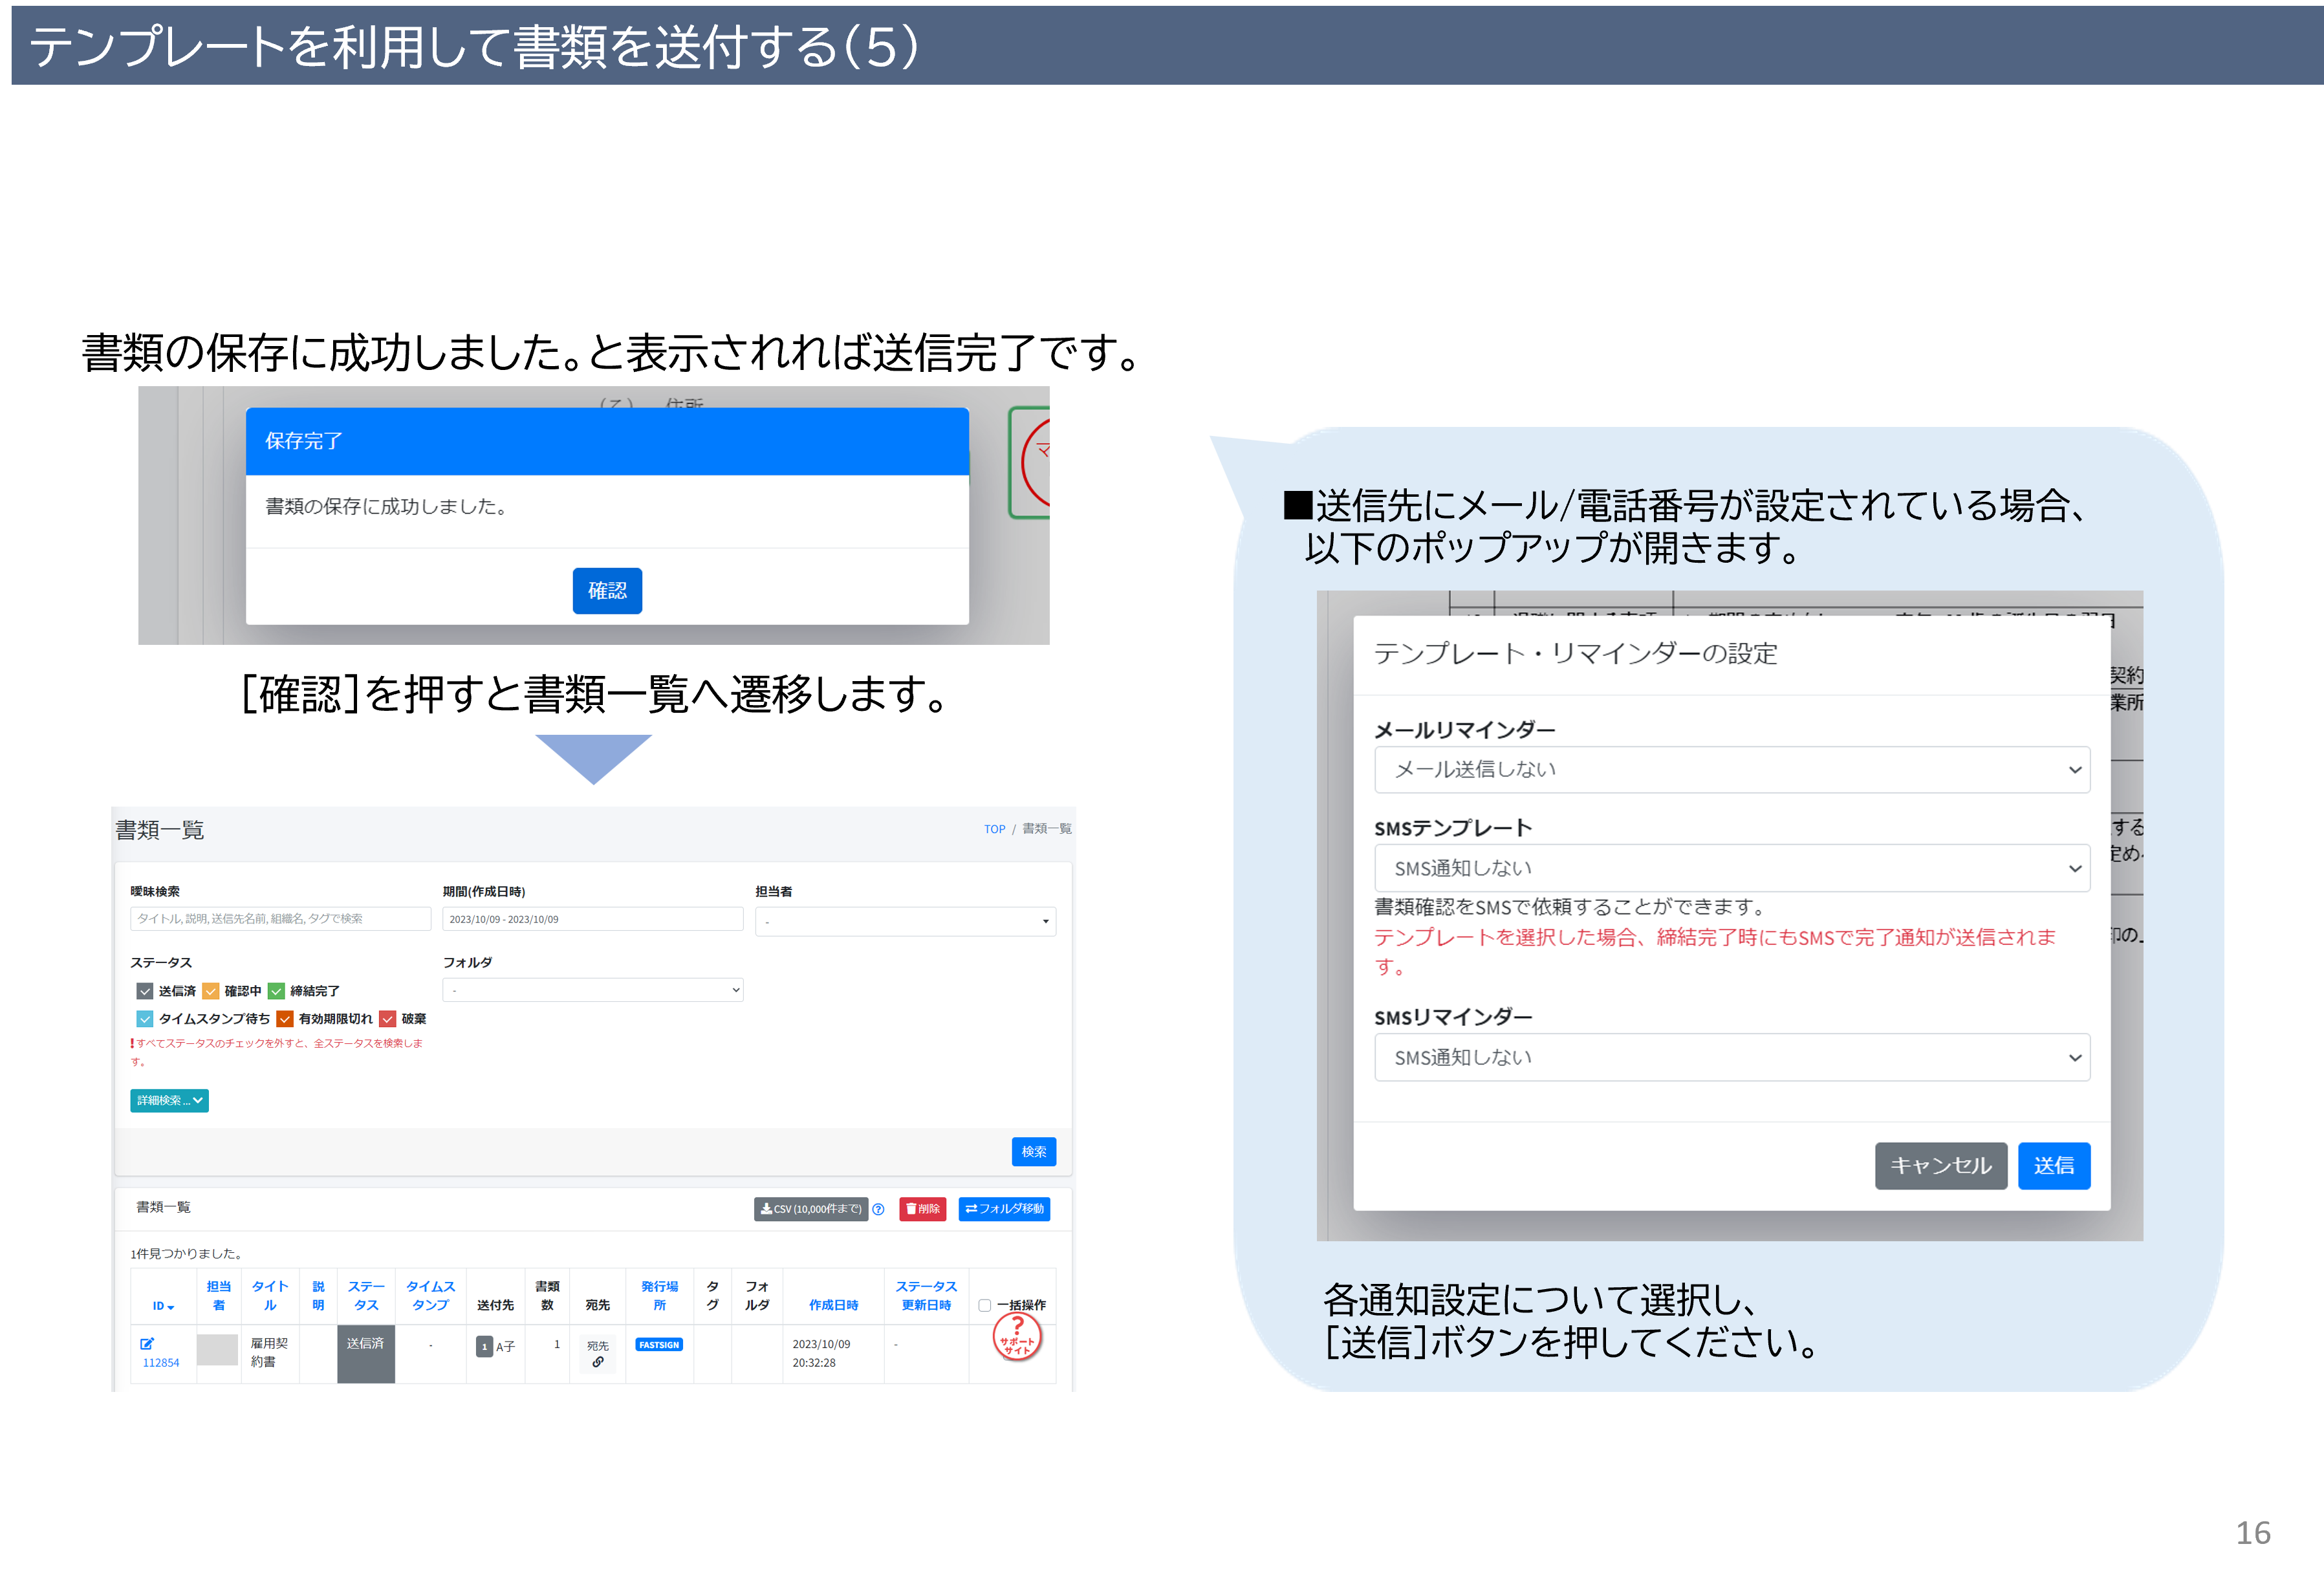This screenshot has width=2324, height=1575.
Task: Click the link icon under 宛先 in the row
Action: [597, 1362]
